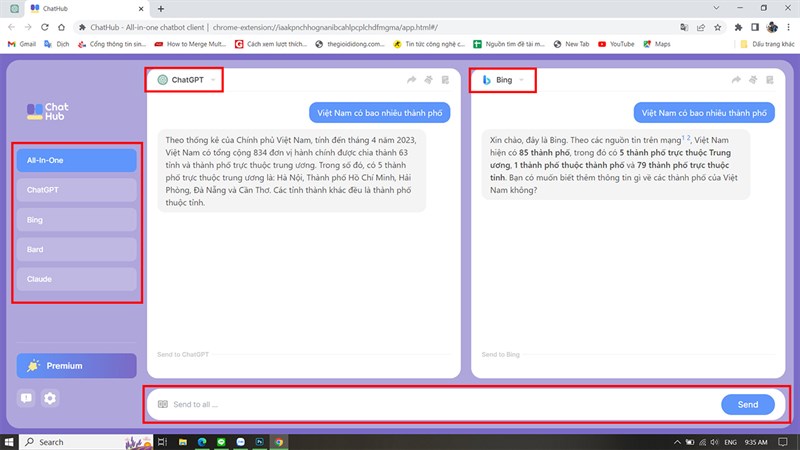Open Chrome tab search chevron
Image resolution: width=800 pixels, height=450 pixels.
click(x=716, y=8)
